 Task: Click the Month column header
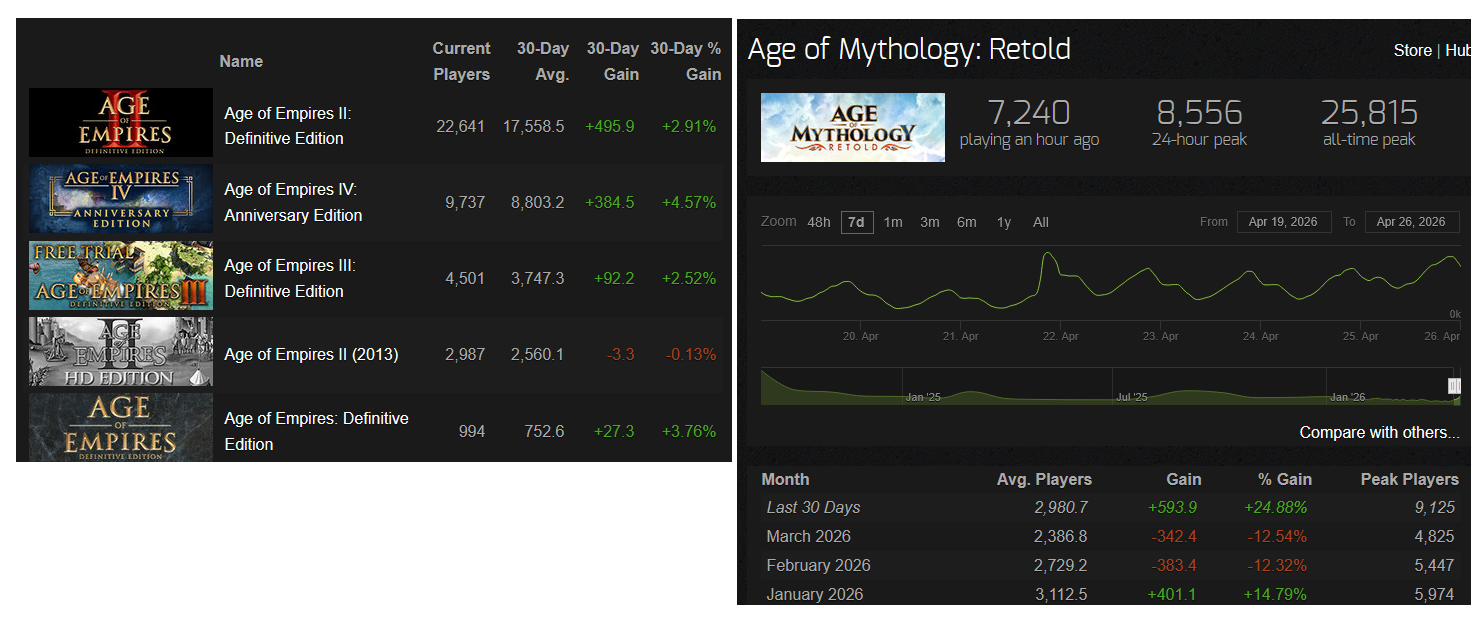(x=785, y=479)
